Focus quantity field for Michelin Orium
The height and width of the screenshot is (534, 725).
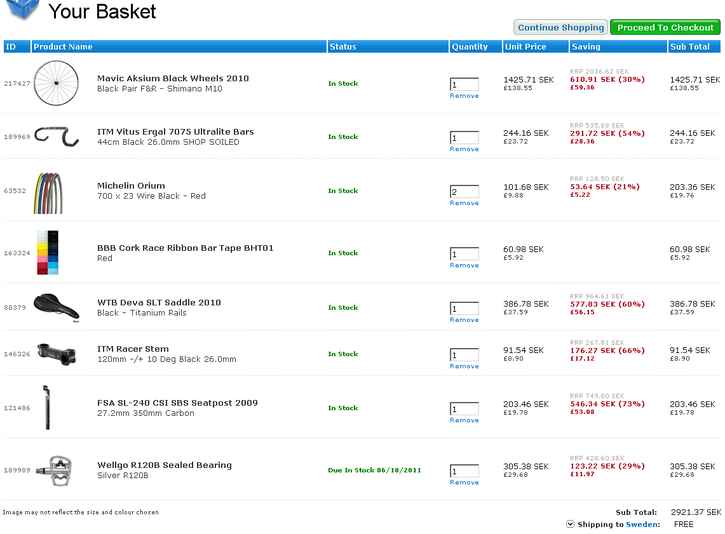(464, 191)
